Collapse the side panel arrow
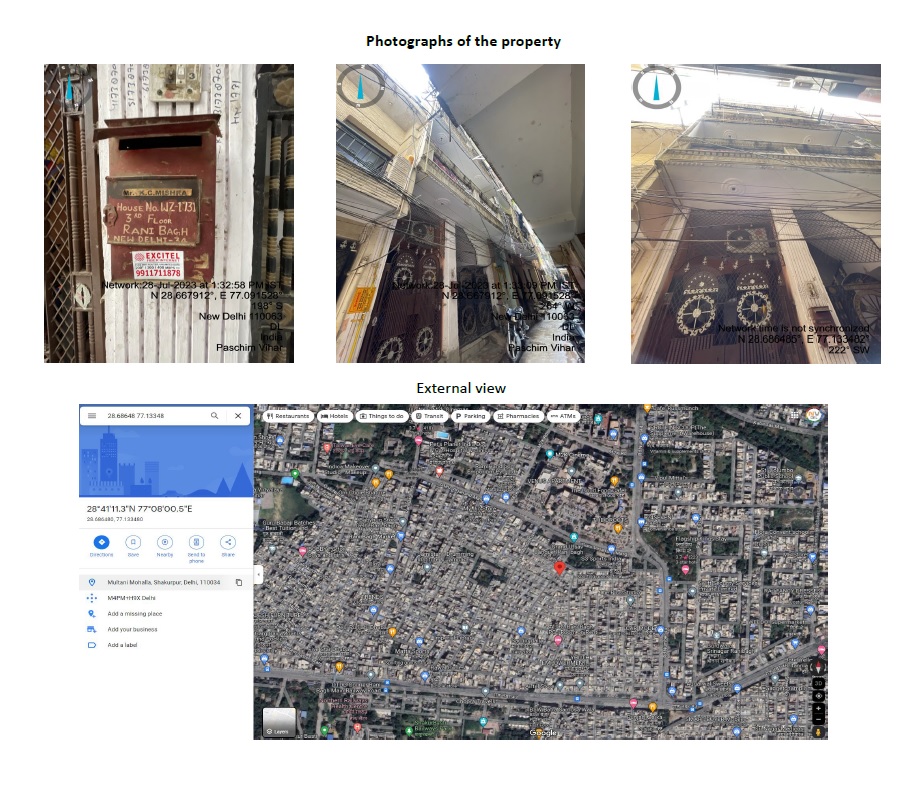This screenshot has height=785, width=919. [258, 573]
